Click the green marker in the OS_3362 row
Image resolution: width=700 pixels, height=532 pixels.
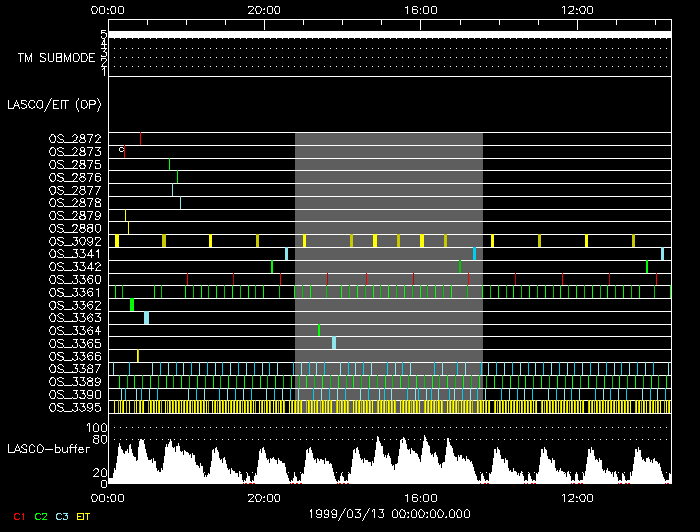tap(131, 305)
